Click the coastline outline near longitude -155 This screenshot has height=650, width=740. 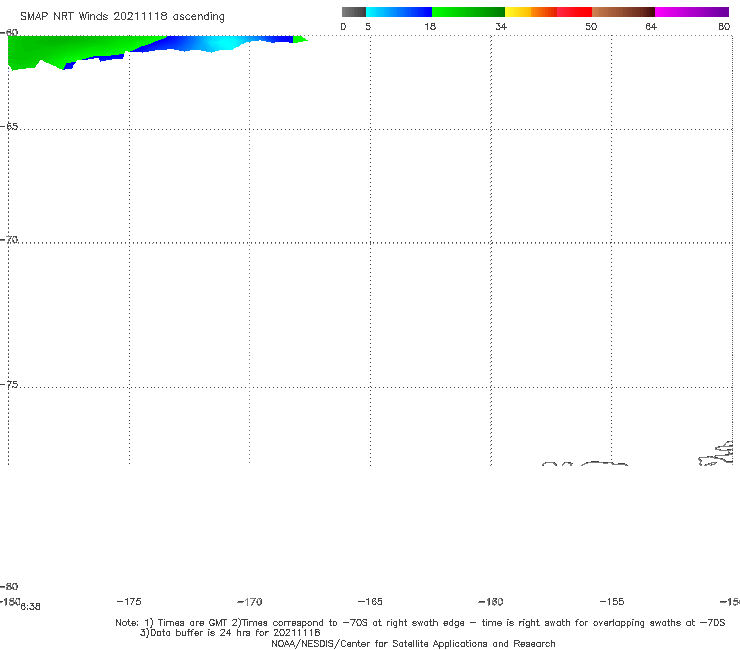coord(605,464)
